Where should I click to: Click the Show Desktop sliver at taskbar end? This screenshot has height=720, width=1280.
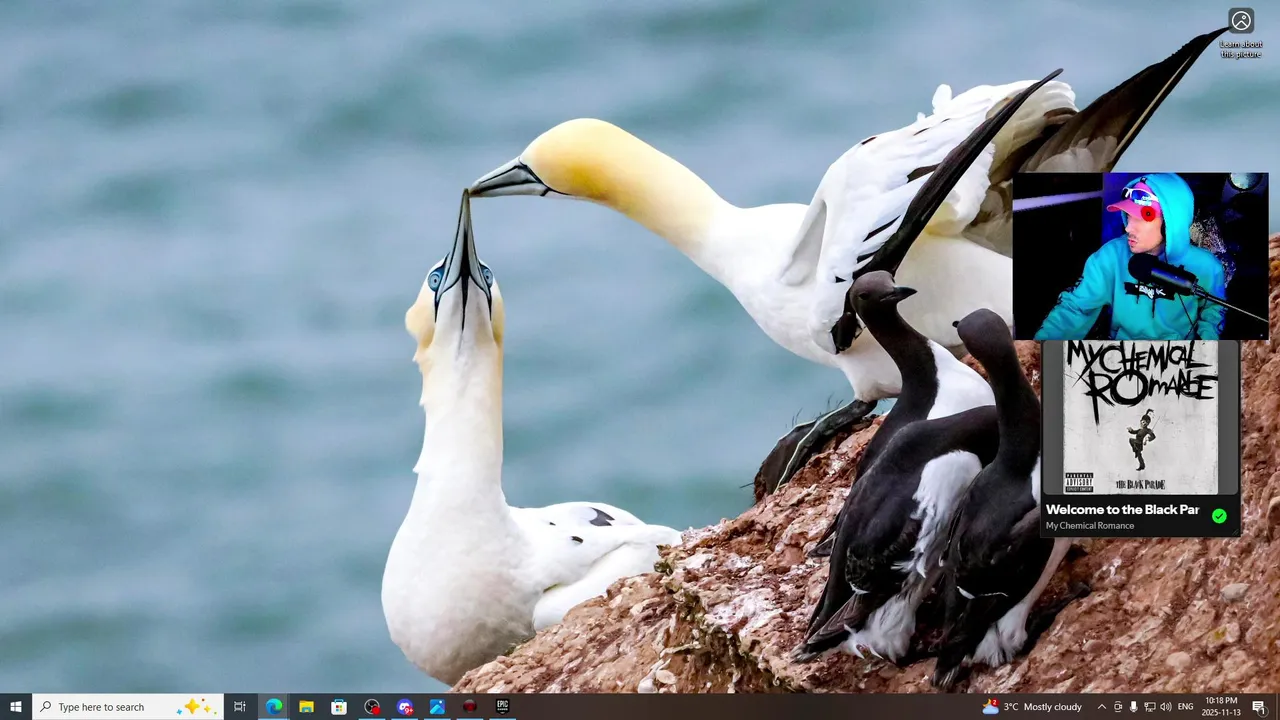pyautogui.click(x=1277, y=707)
